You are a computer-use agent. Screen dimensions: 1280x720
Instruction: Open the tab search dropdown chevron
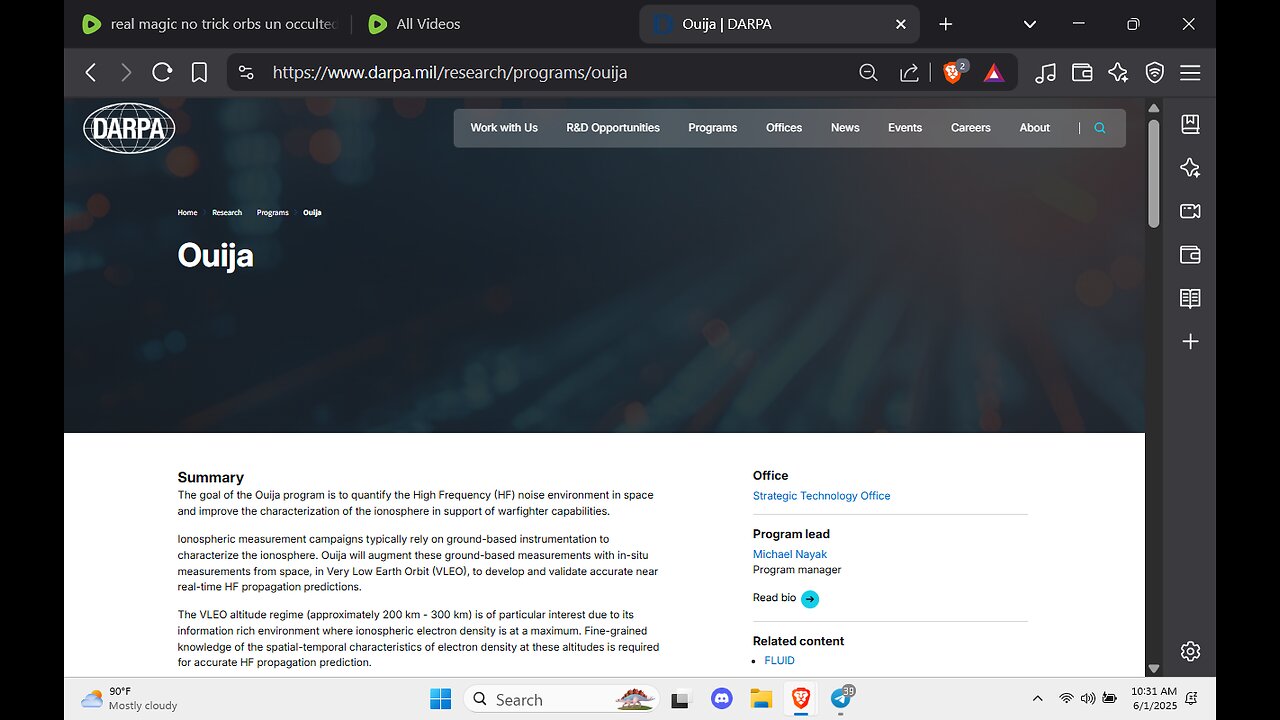tap(1029, 24)
